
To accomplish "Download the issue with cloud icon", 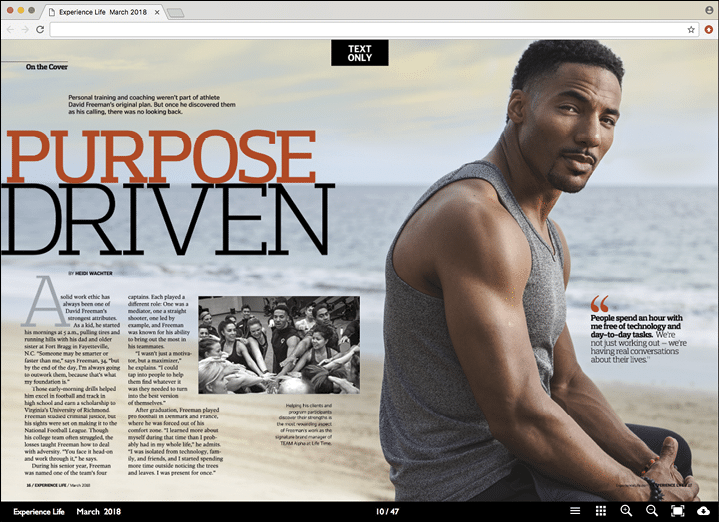I will point(704,511).
